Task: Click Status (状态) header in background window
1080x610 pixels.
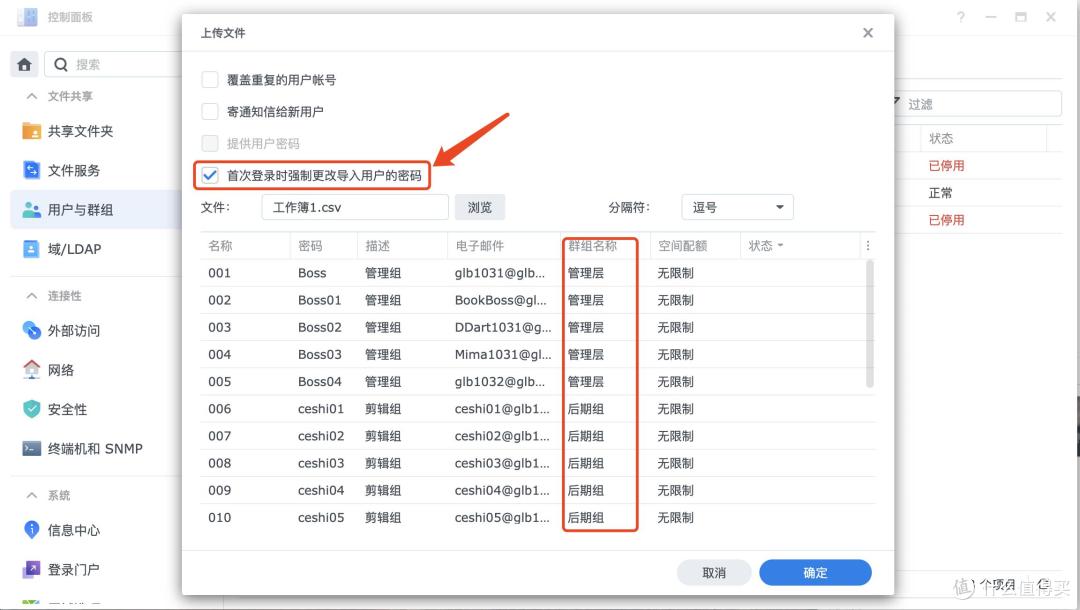Action: 941,138
